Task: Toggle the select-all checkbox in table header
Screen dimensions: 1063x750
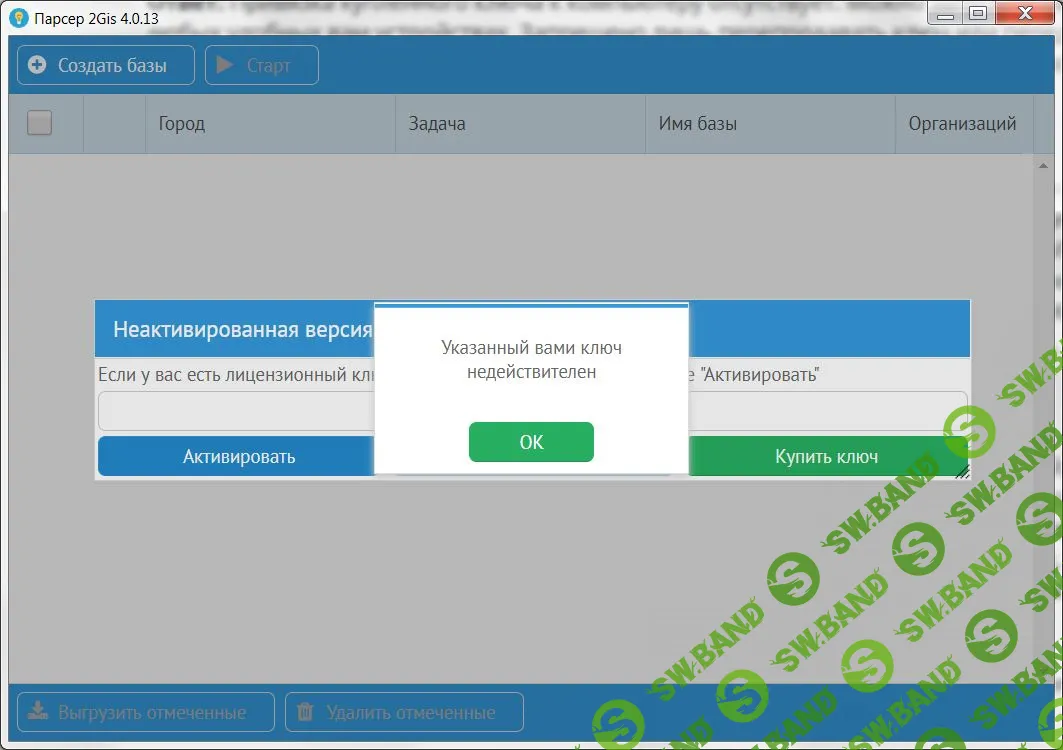Action: click(39, 123)
